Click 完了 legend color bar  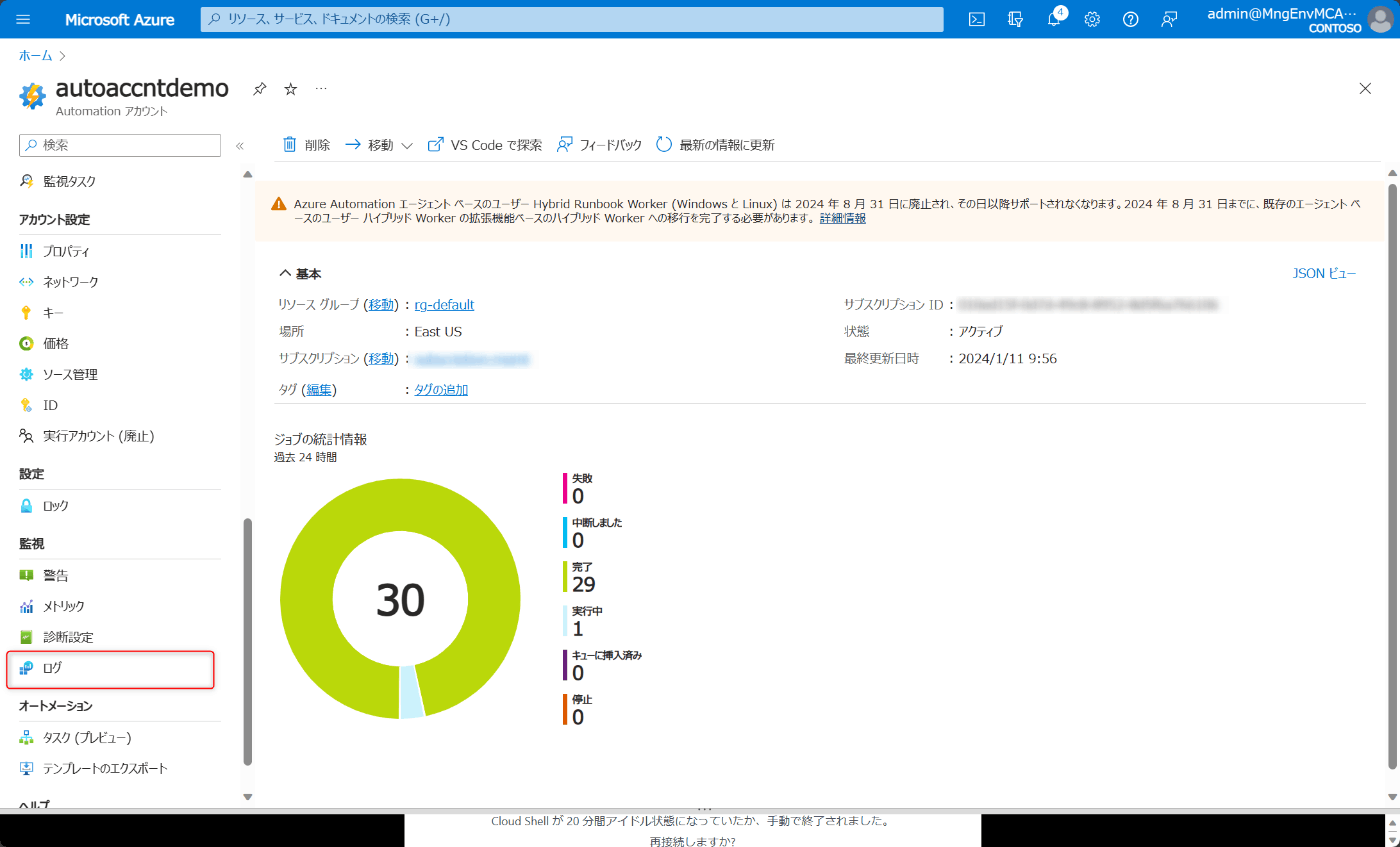point(565,577)
